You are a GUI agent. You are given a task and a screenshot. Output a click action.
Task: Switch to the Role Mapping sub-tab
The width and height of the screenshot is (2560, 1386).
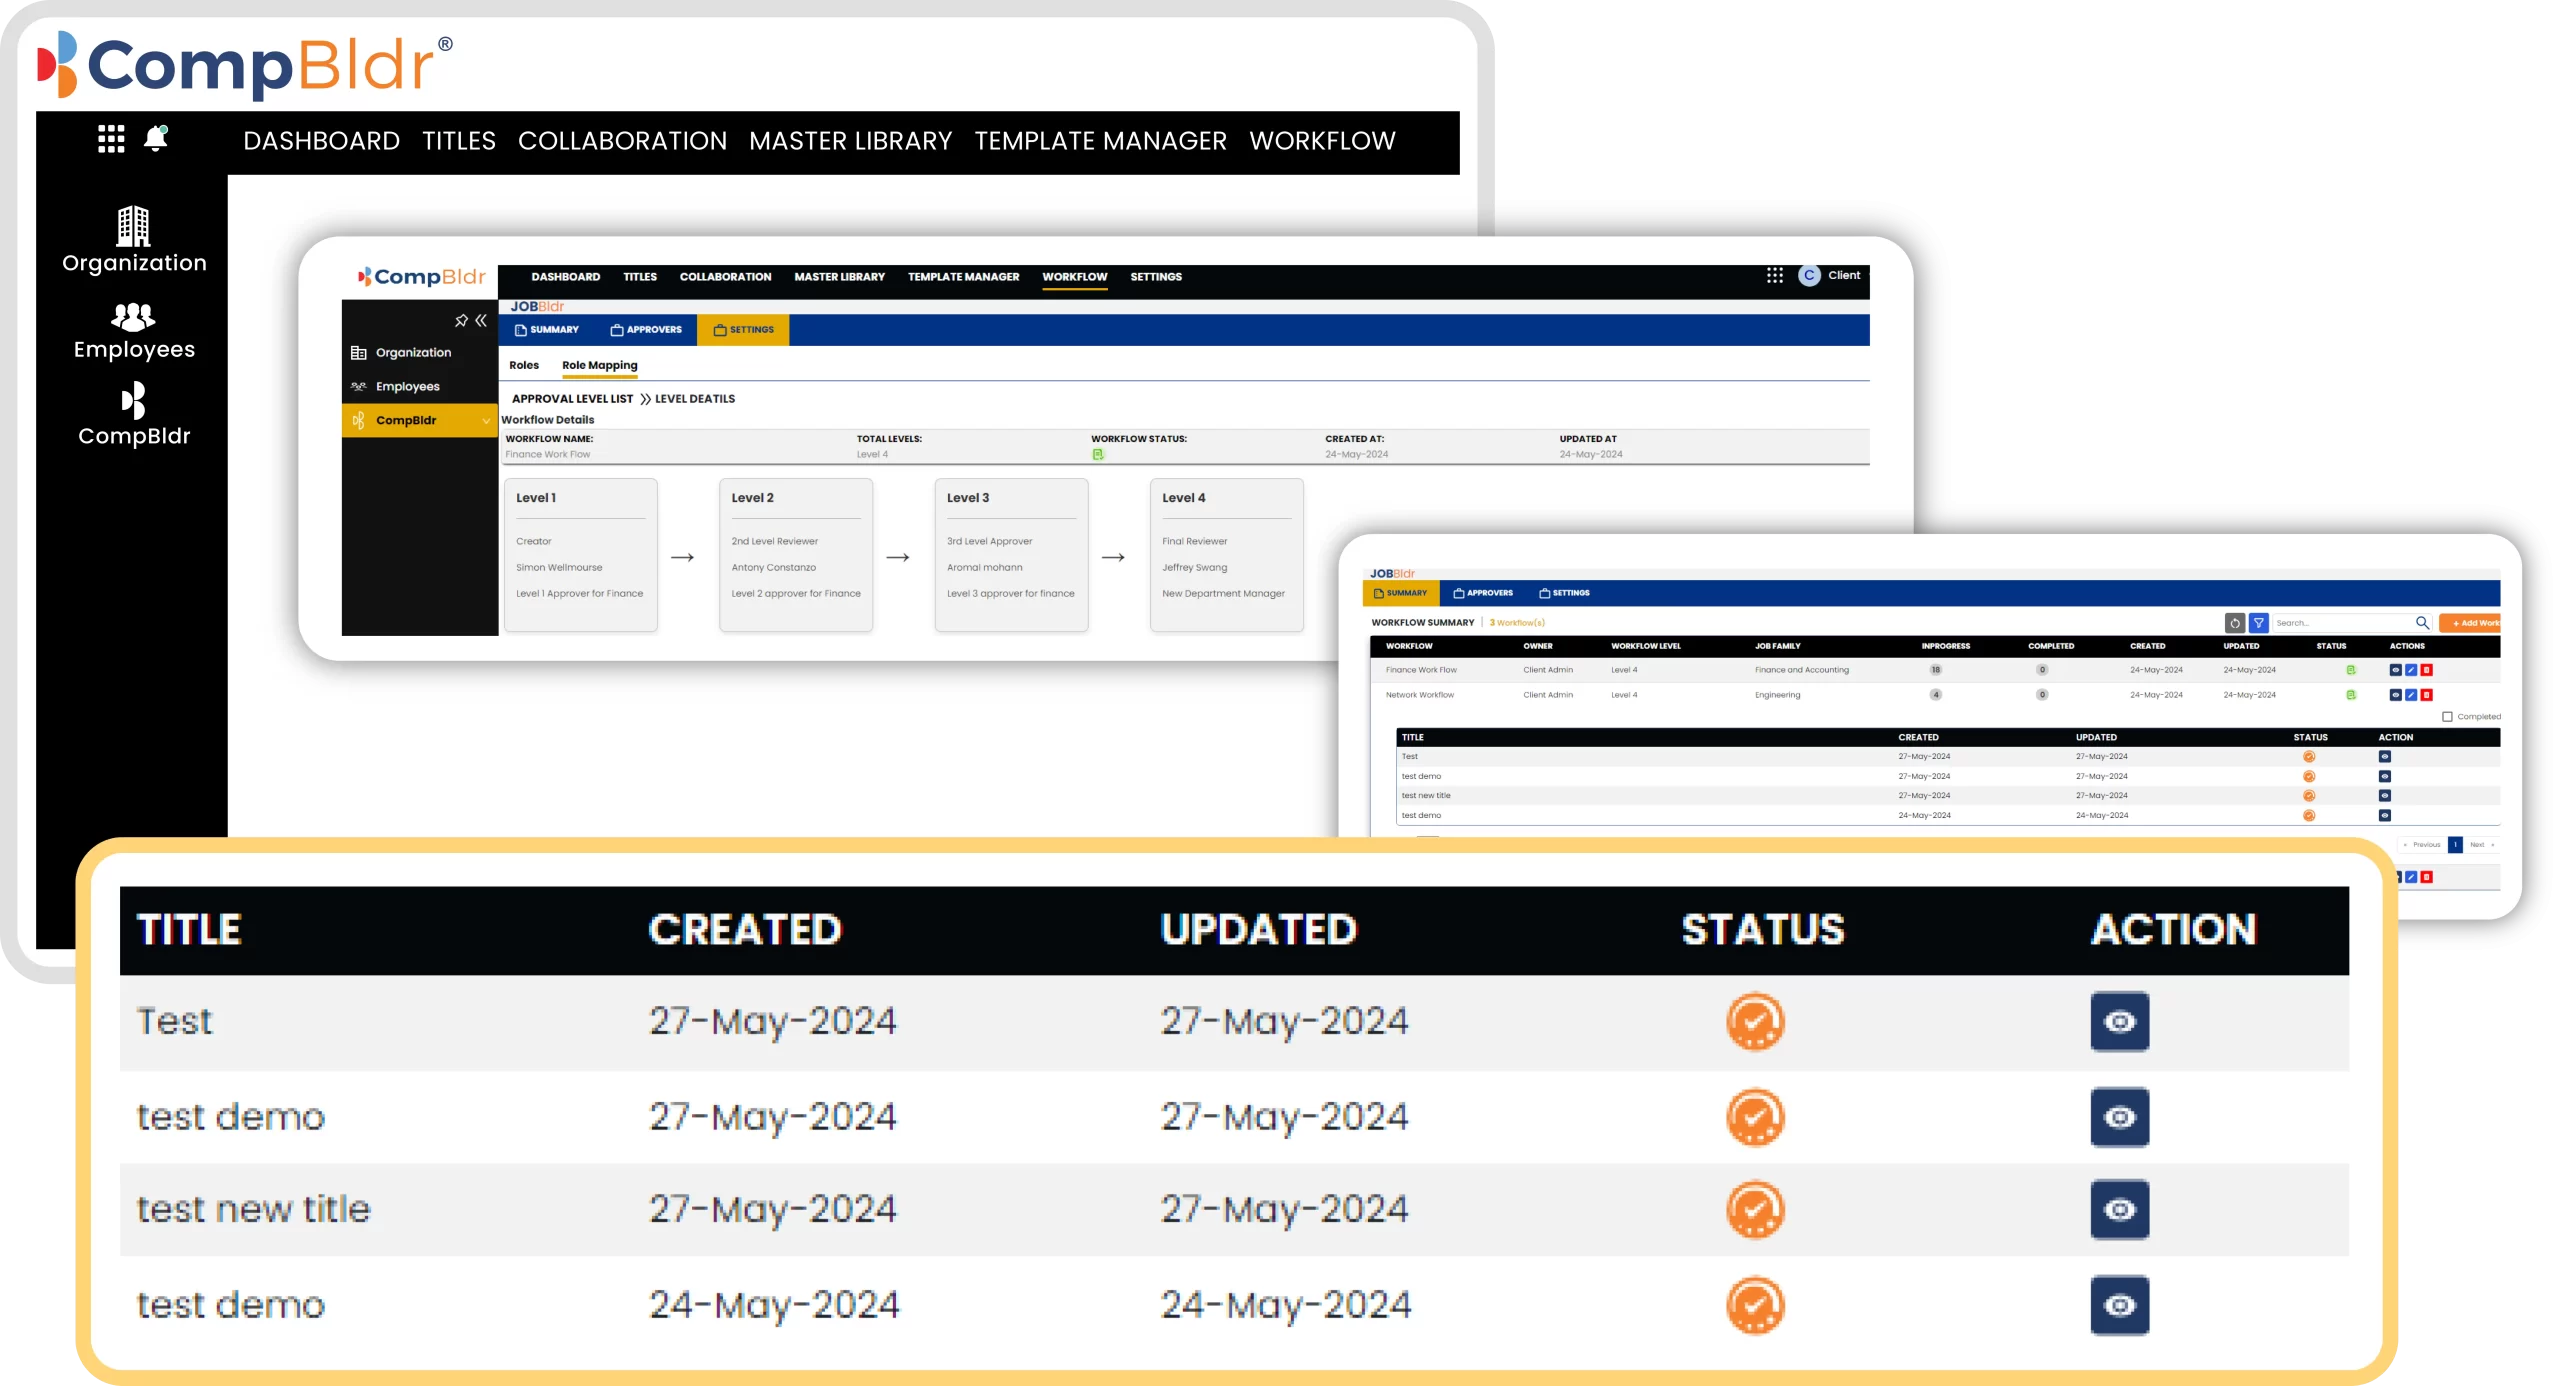(599, 366)
